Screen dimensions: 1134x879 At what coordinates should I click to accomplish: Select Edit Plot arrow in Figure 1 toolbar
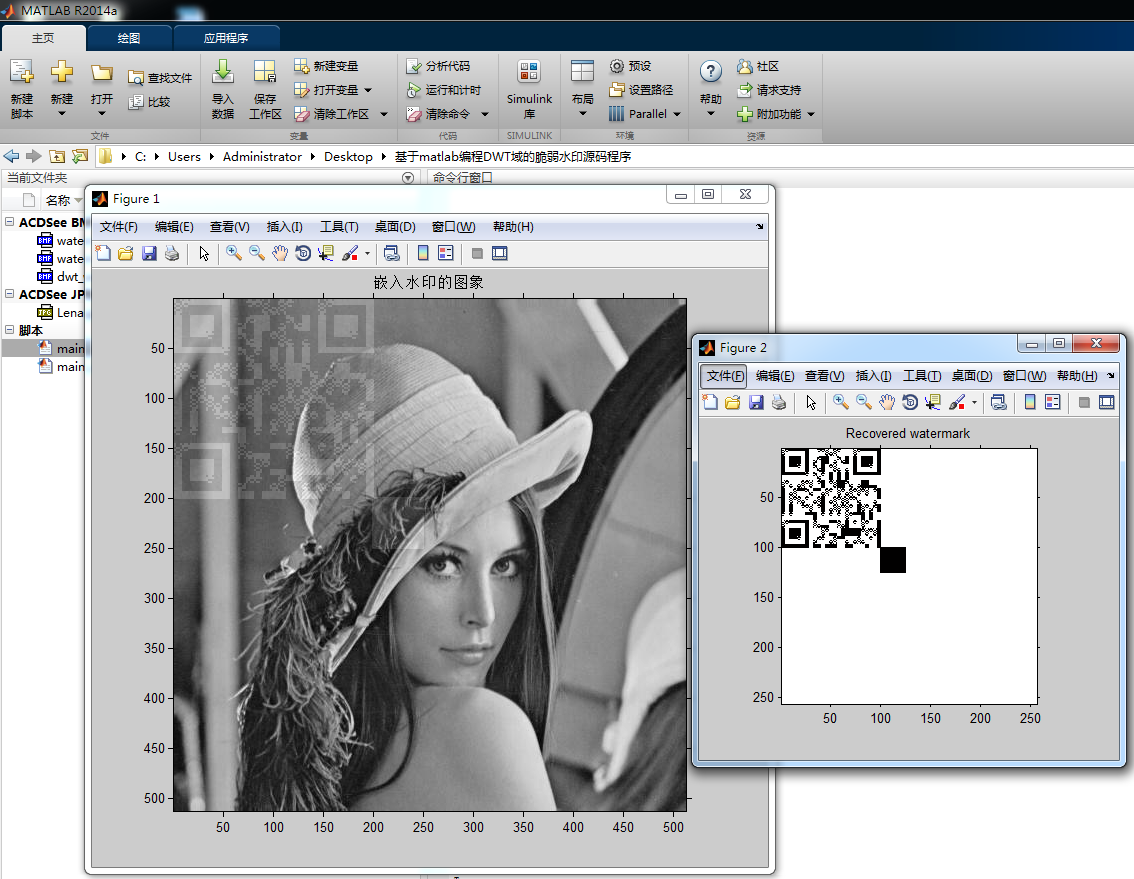point(204,253)
